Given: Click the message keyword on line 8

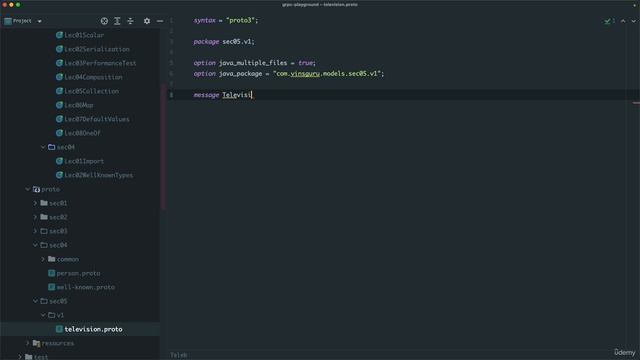Looking at the screenshot, I should pyautogui.click(x=206, y=95).
